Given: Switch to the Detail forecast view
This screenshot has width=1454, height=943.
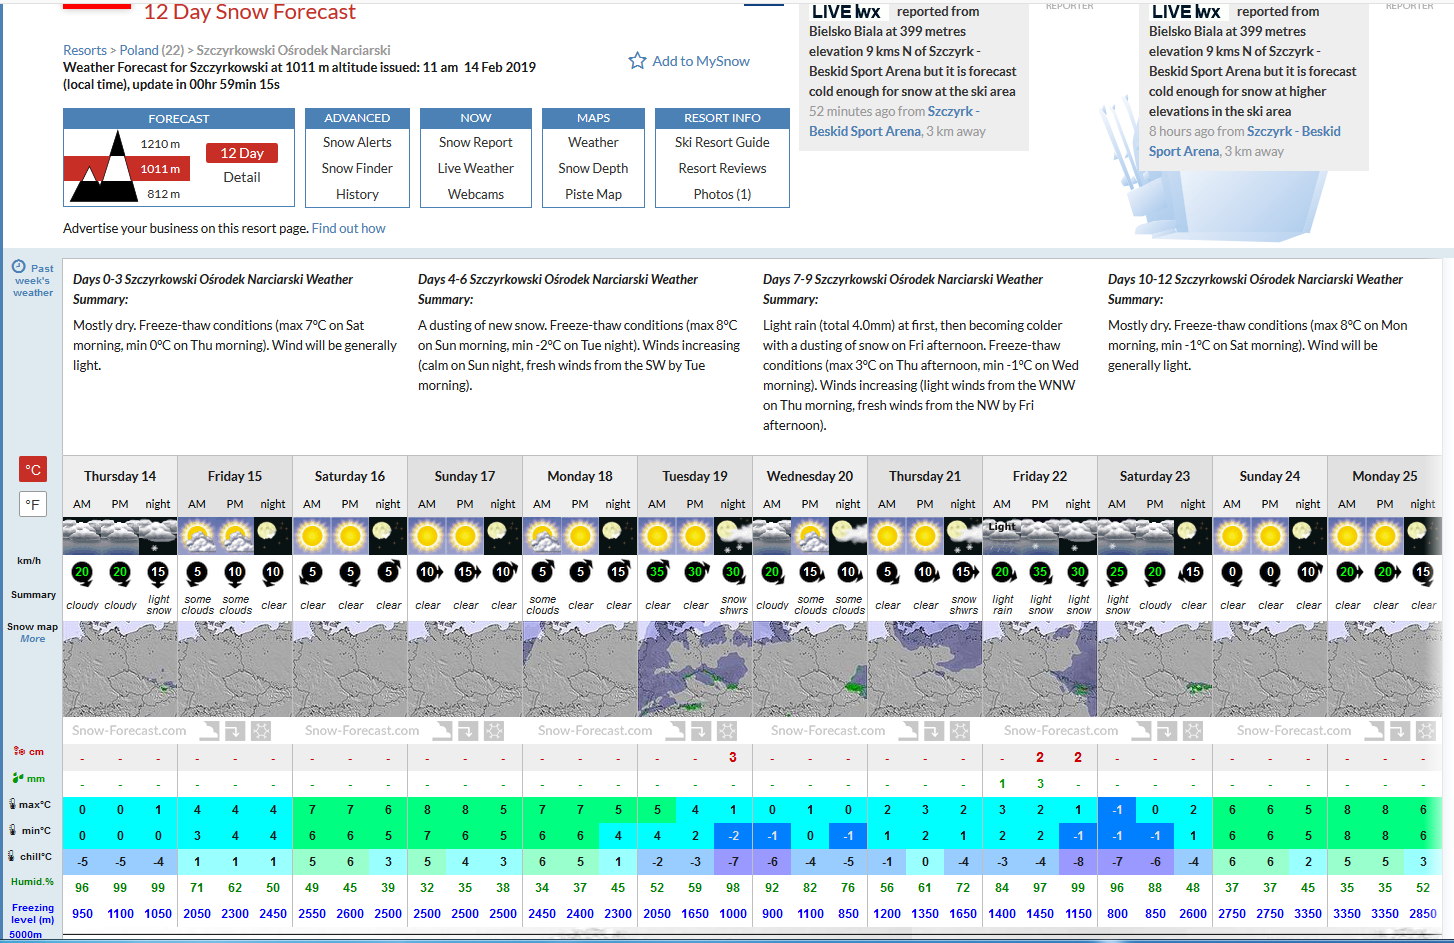Looking at the screenshot, I should (242, 177).
